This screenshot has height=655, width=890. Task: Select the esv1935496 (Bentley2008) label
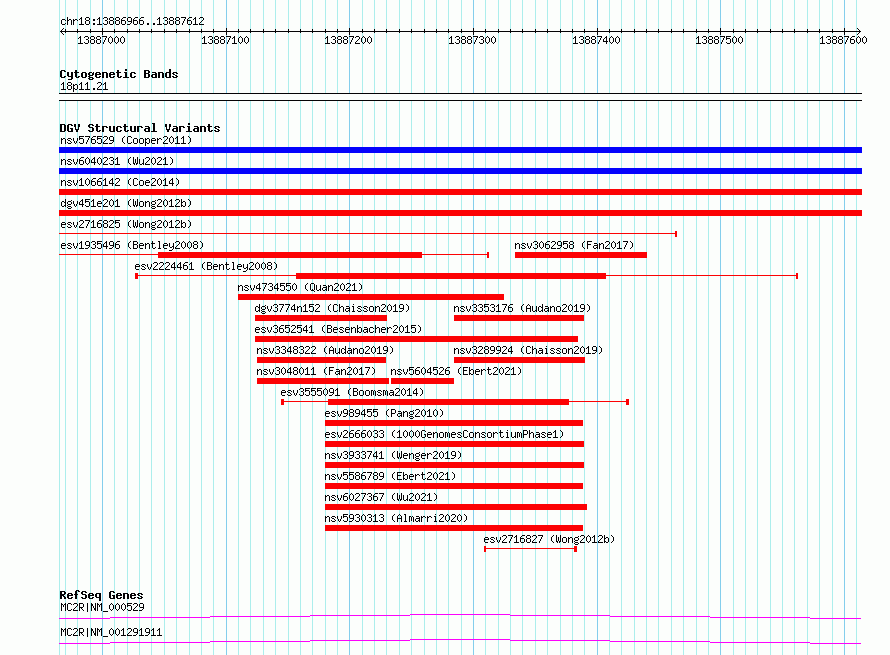pyautogui.click(x=132, y=245)
